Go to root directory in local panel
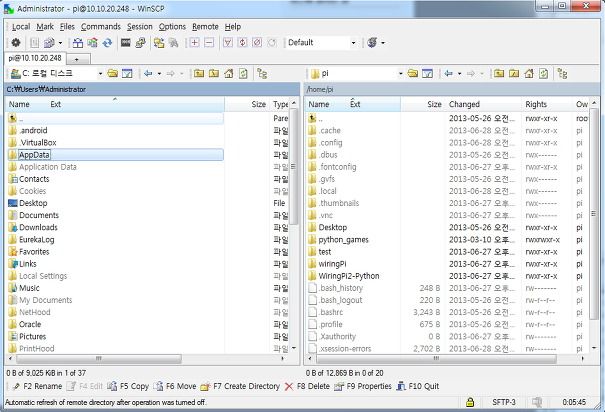Viewport: 605px width, 412px height. pos(214,73)
